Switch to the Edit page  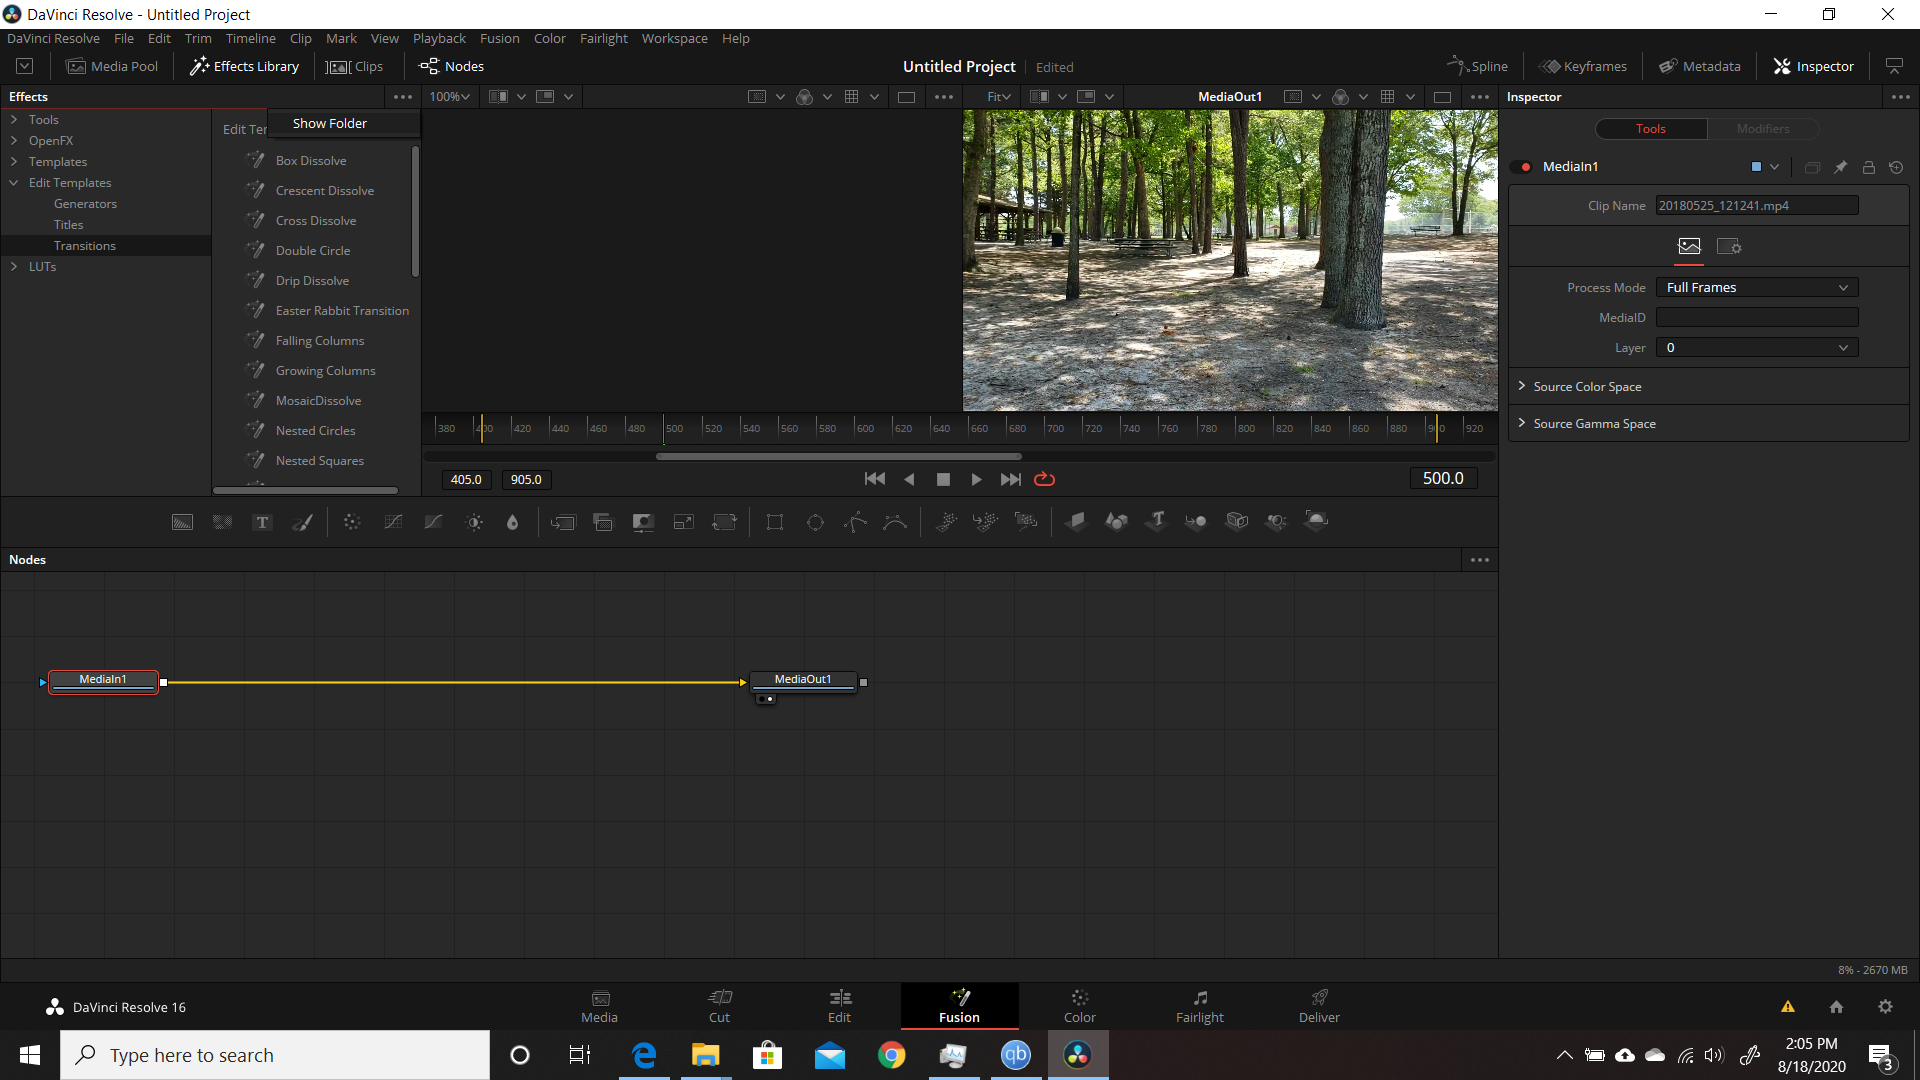[839, 1005]
